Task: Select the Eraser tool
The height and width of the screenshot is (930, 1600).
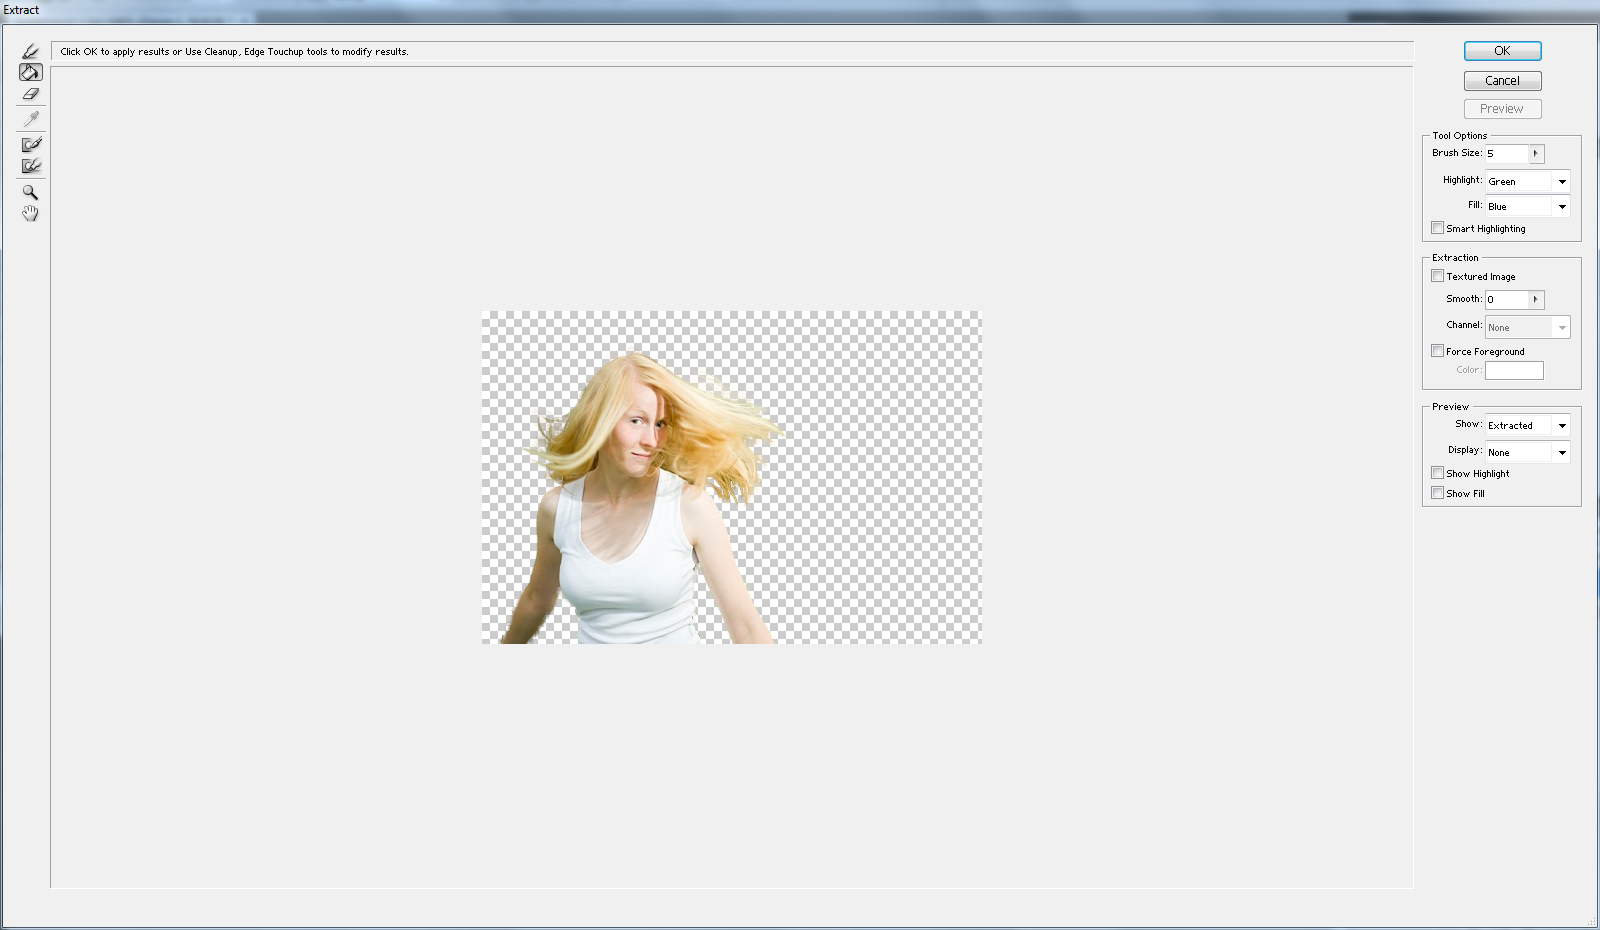Action: (30, 94)
